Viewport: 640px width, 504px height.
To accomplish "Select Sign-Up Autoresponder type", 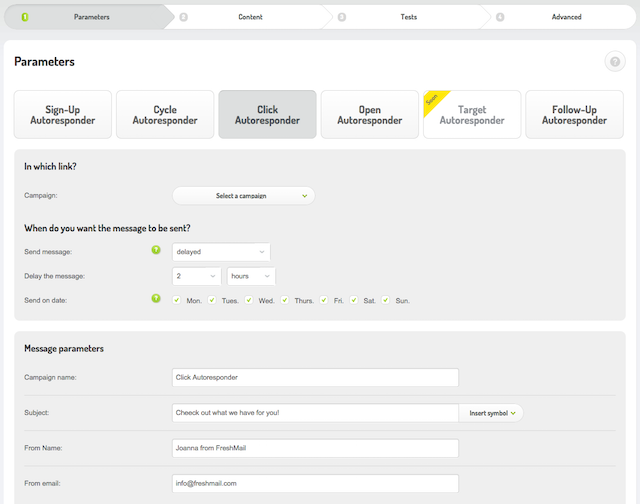I will (x=63, y=115).
